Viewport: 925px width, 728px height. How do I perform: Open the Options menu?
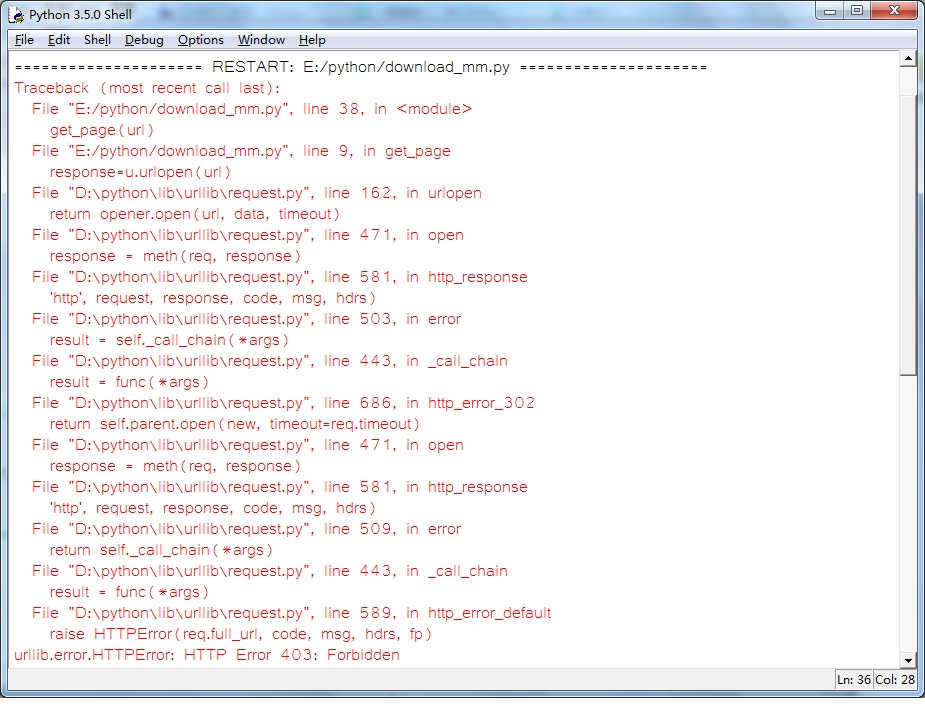point(200,40)
